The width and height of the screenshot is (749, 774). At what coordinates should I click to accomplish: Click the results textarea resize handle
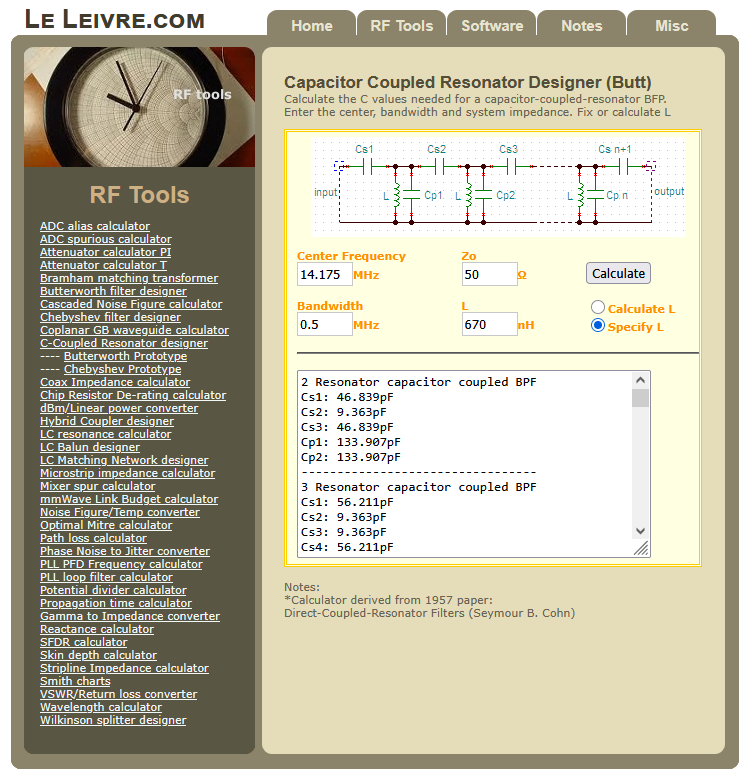coord(641,548)
